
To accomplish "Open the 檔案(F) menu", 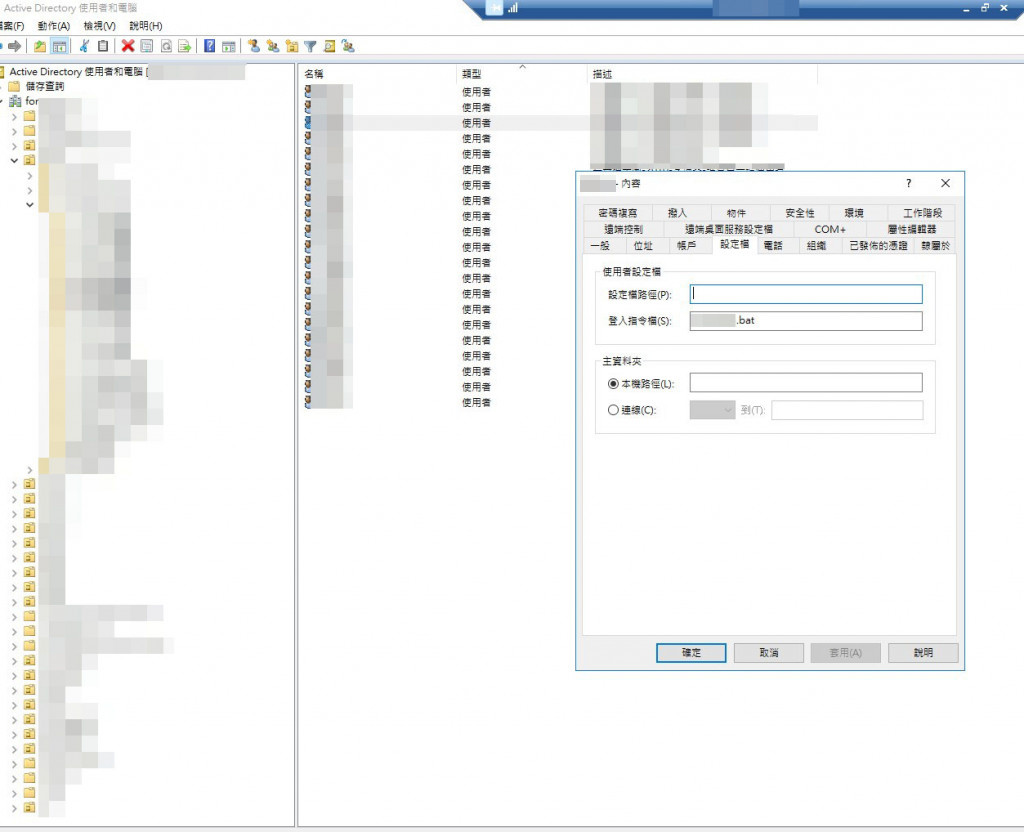I will (x=12, y=26).
